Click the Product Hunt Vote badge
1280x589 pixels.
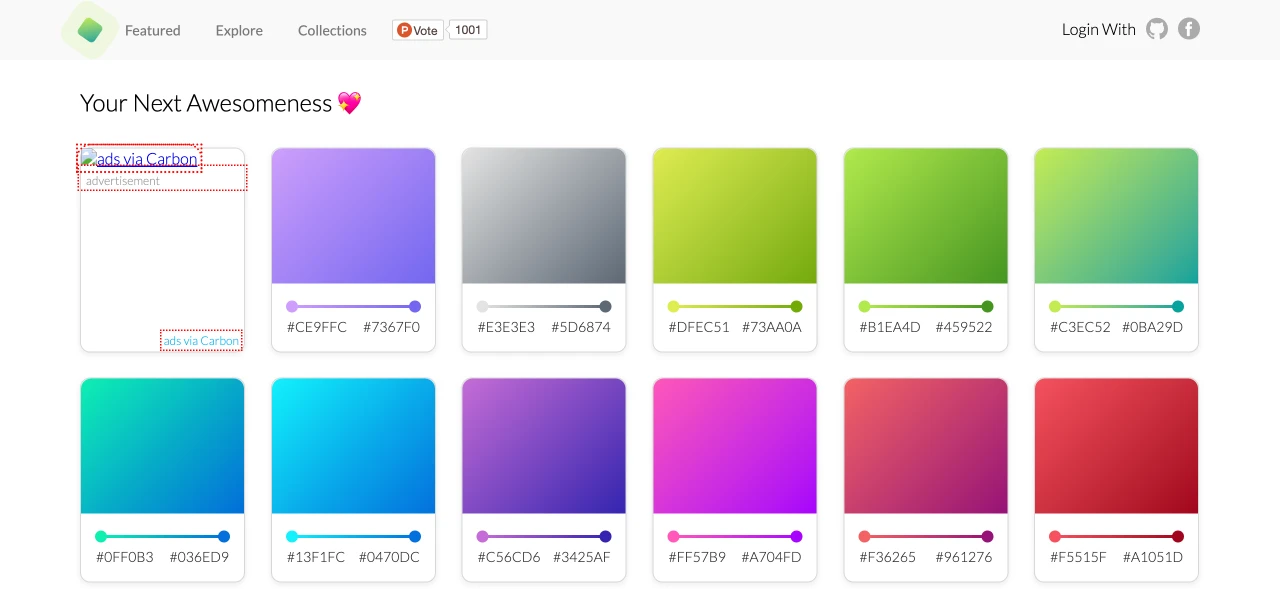417,30
